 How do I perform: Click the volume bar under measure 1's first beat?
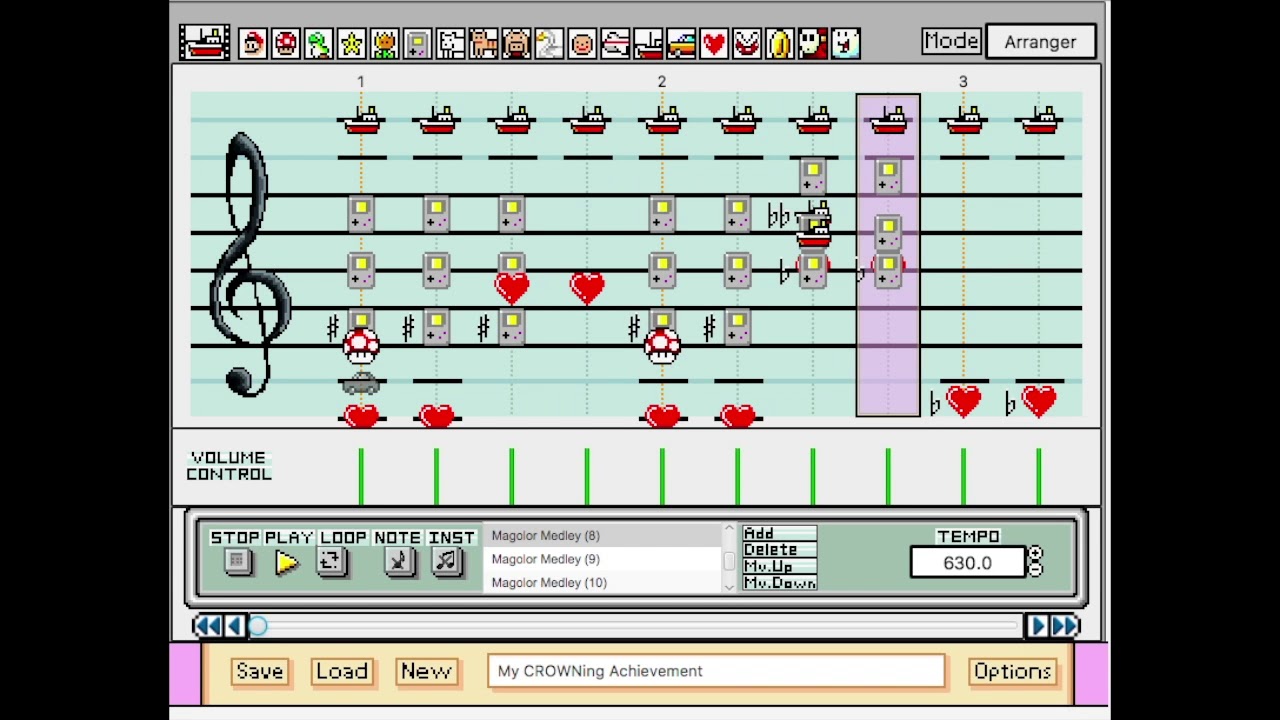[361, 476]
